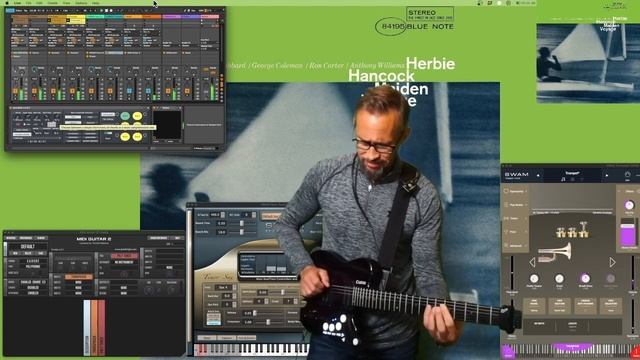Click the yellow pad beside the teal pad
Viewport: 640px width, 360px height.
137,116
